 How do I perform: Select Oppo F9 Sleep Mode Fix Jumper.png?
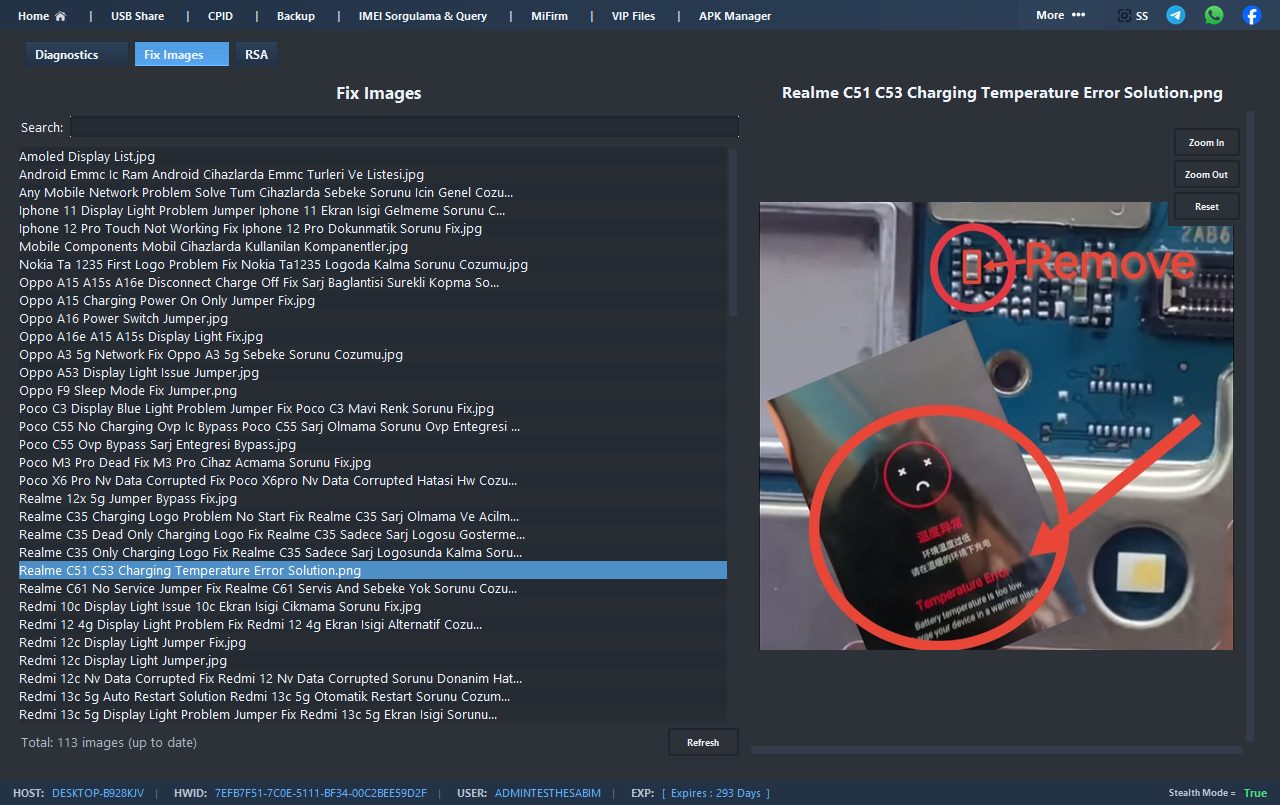pyautogui.click(x=128, y=391)
